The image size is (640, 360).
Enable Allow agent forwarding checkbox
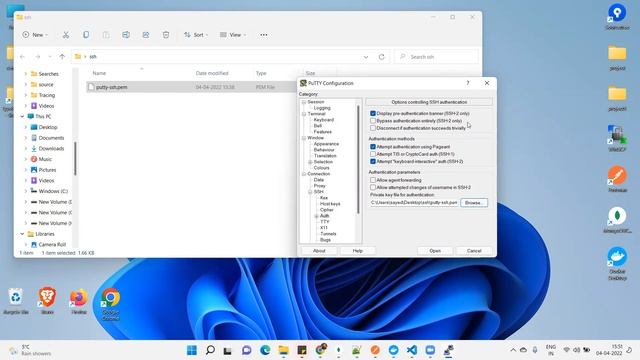click(x=373, y=180)
